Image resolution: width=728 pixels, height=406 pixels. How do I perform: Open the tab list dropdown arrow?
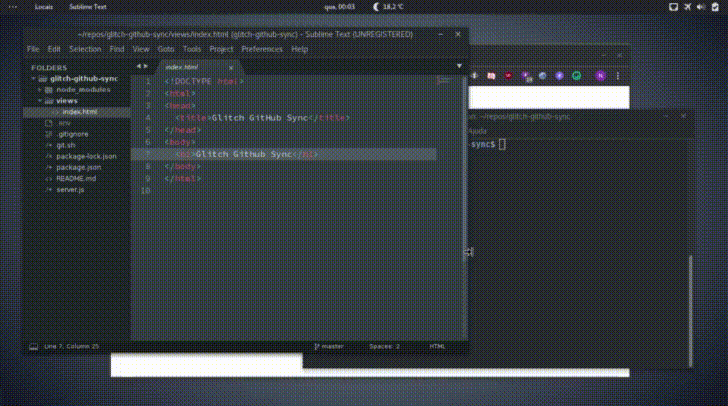[x=459, y=66]
